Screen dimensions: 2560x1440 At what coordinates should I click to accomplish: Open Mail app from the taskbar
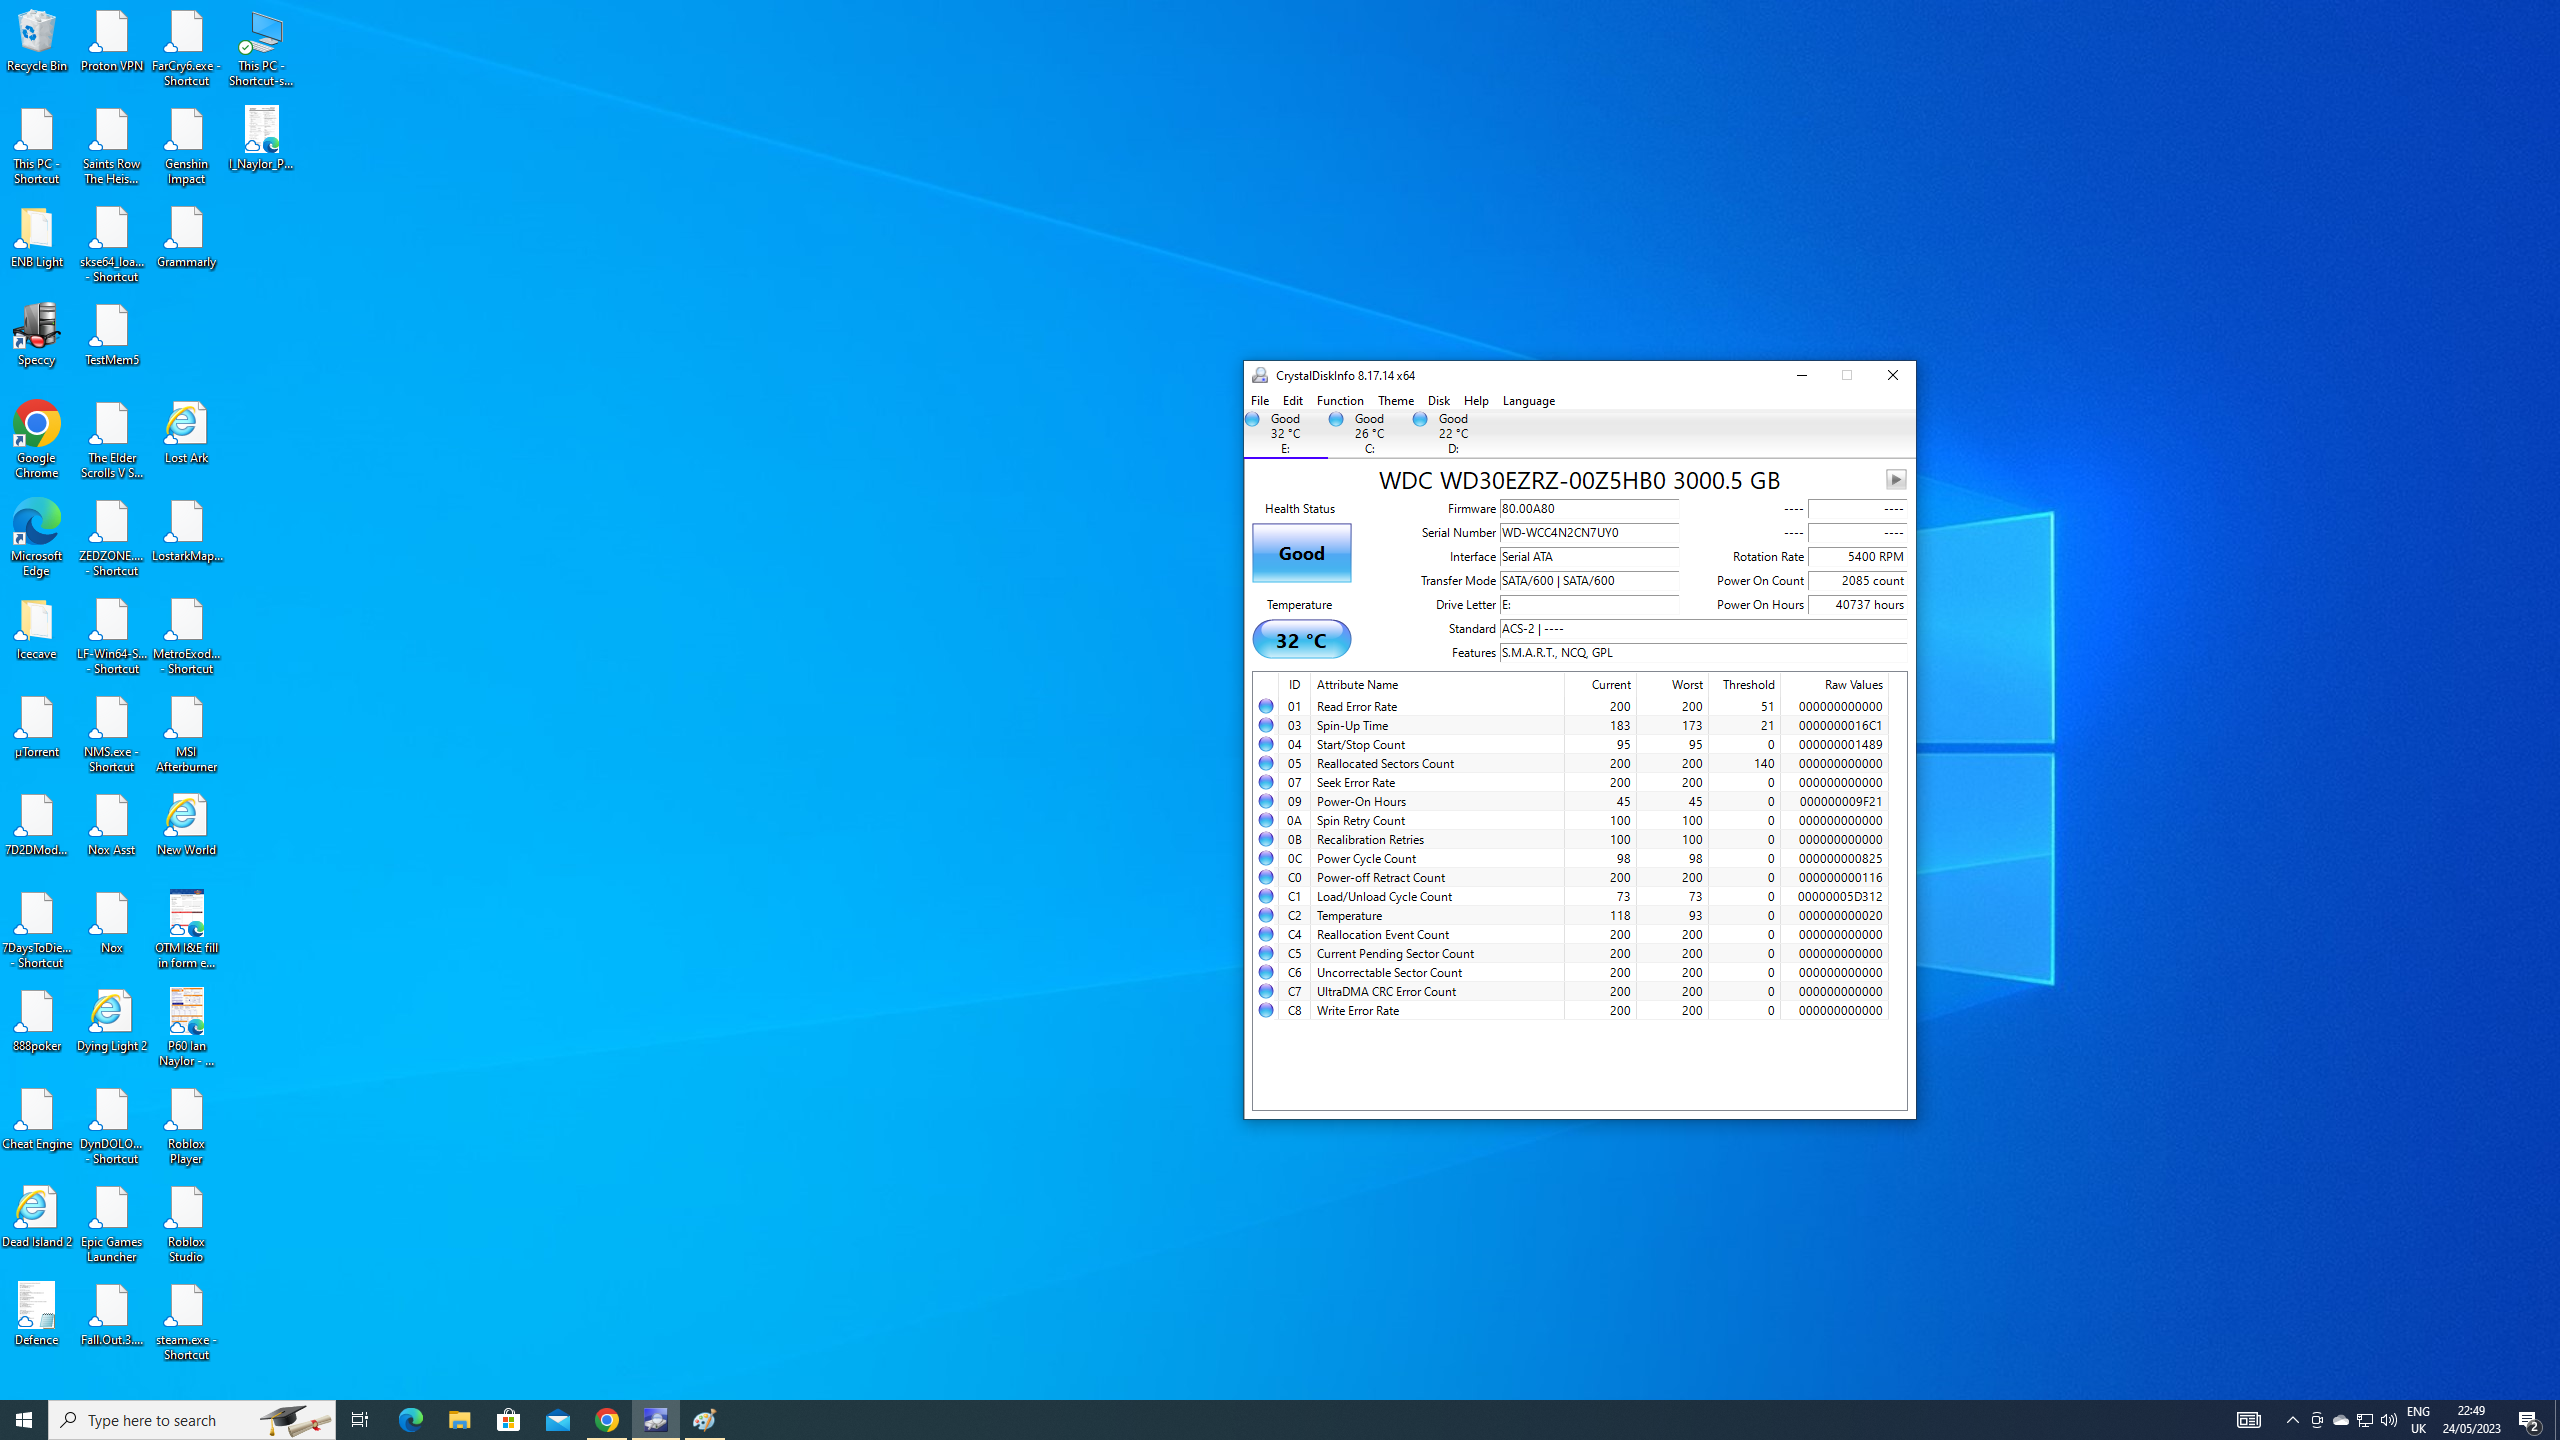tap(558, 1420)
